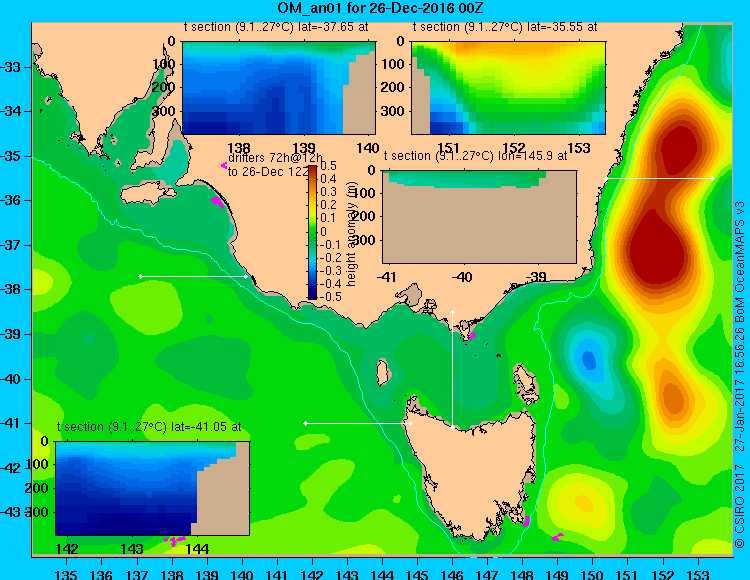Click the white section line west of Tasmania

[x=357, y=423]
